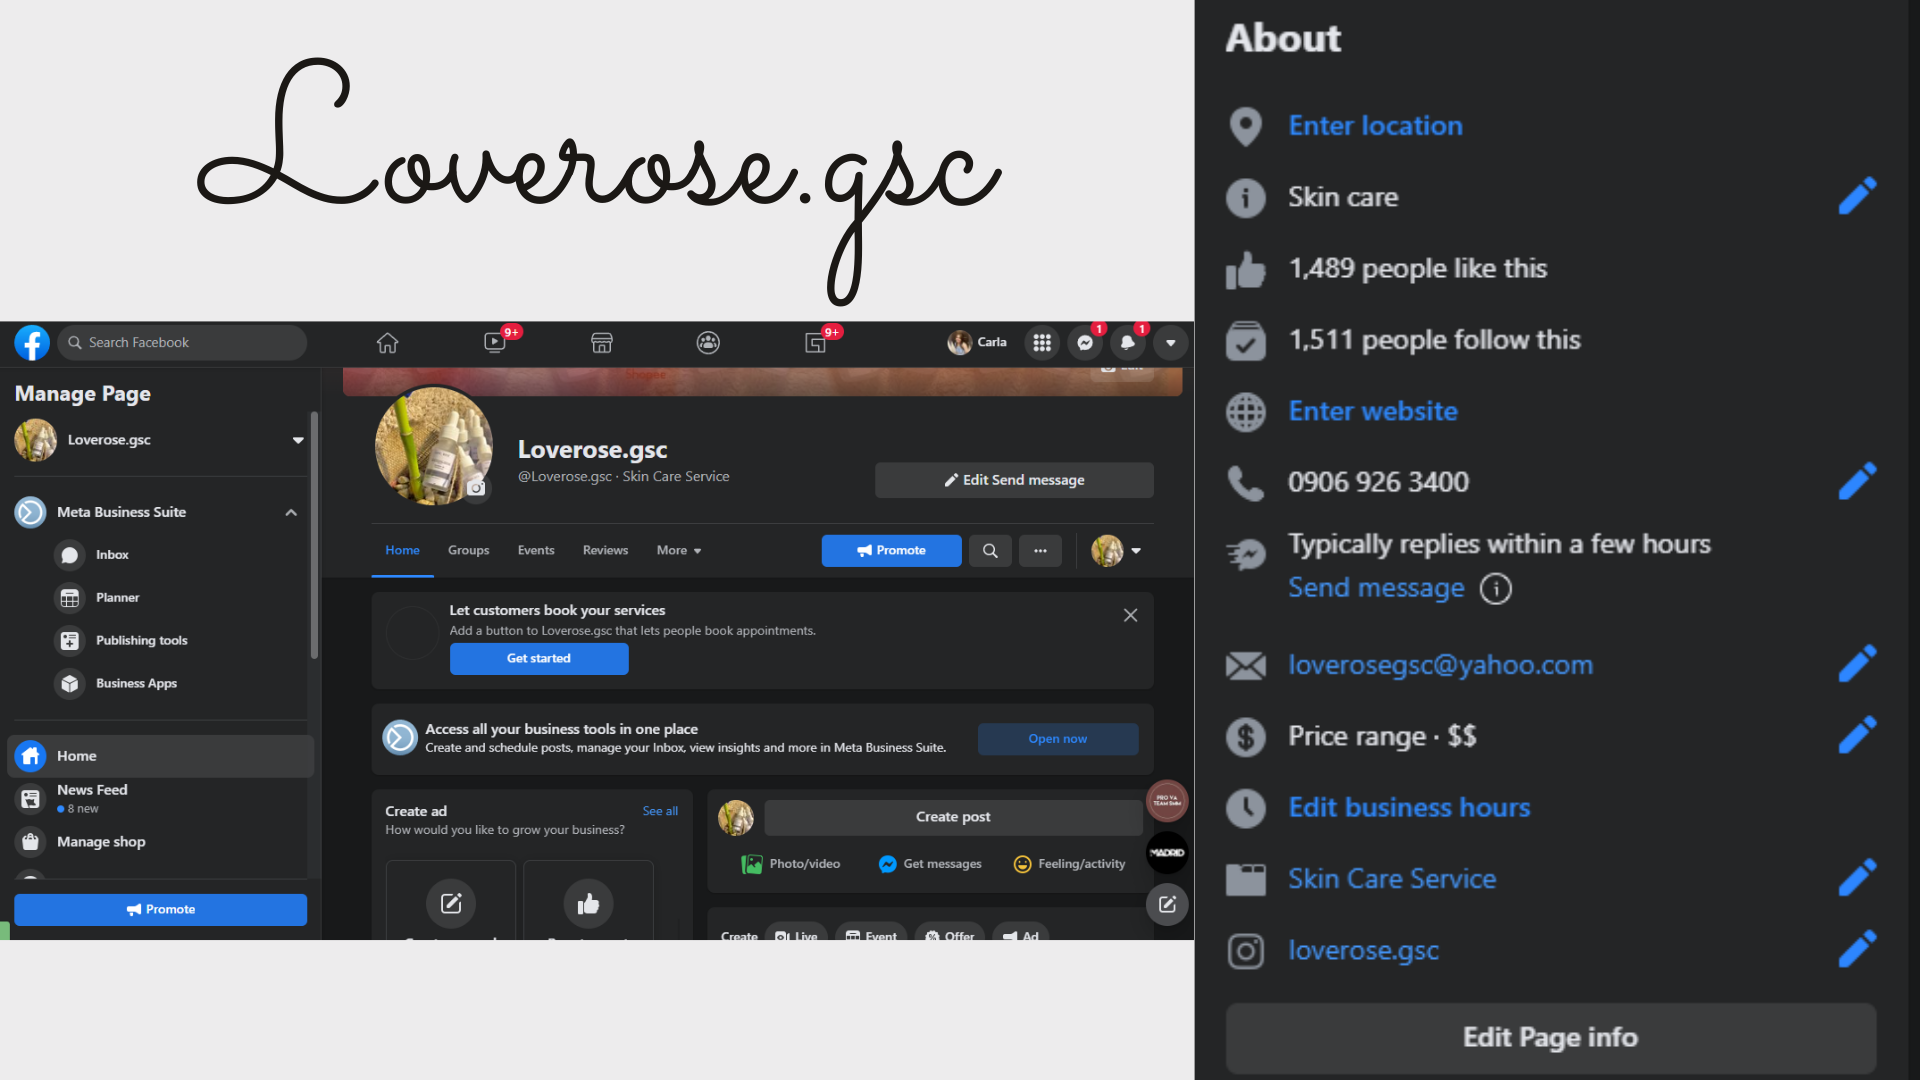Open account dropdown arrow in top bar

(x=1170, y=343)
